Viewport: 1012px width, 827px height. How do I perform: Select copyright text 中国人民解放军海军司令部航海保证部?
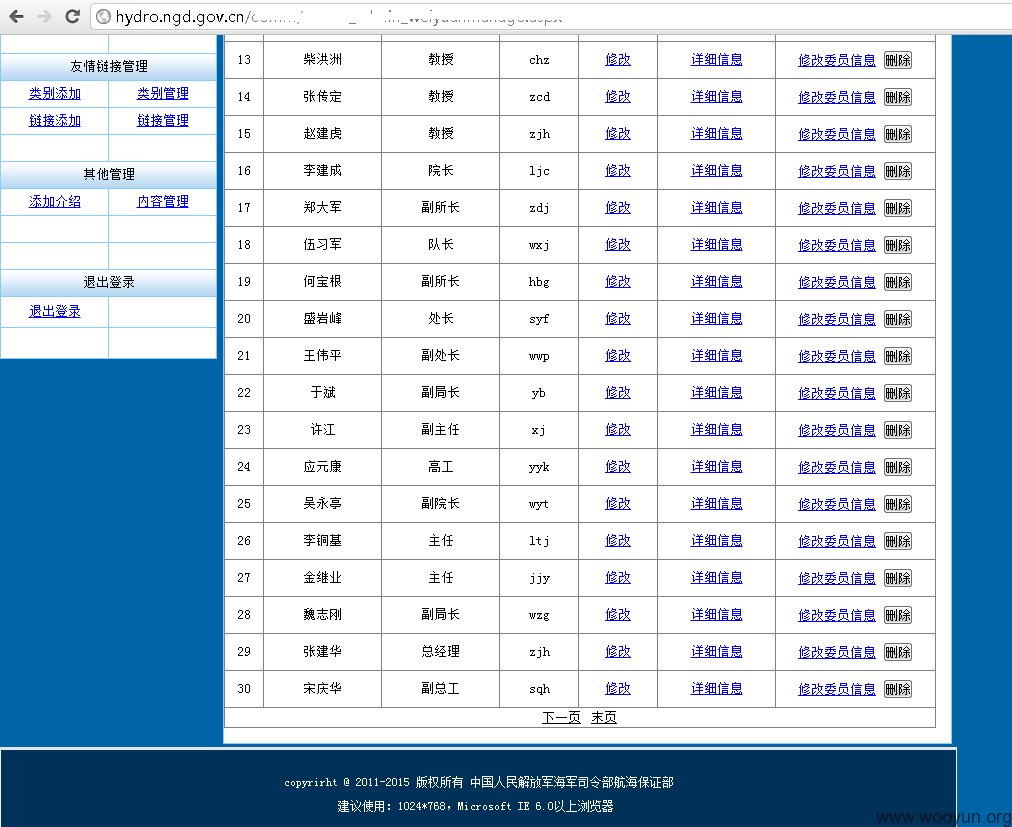[571, 782]
